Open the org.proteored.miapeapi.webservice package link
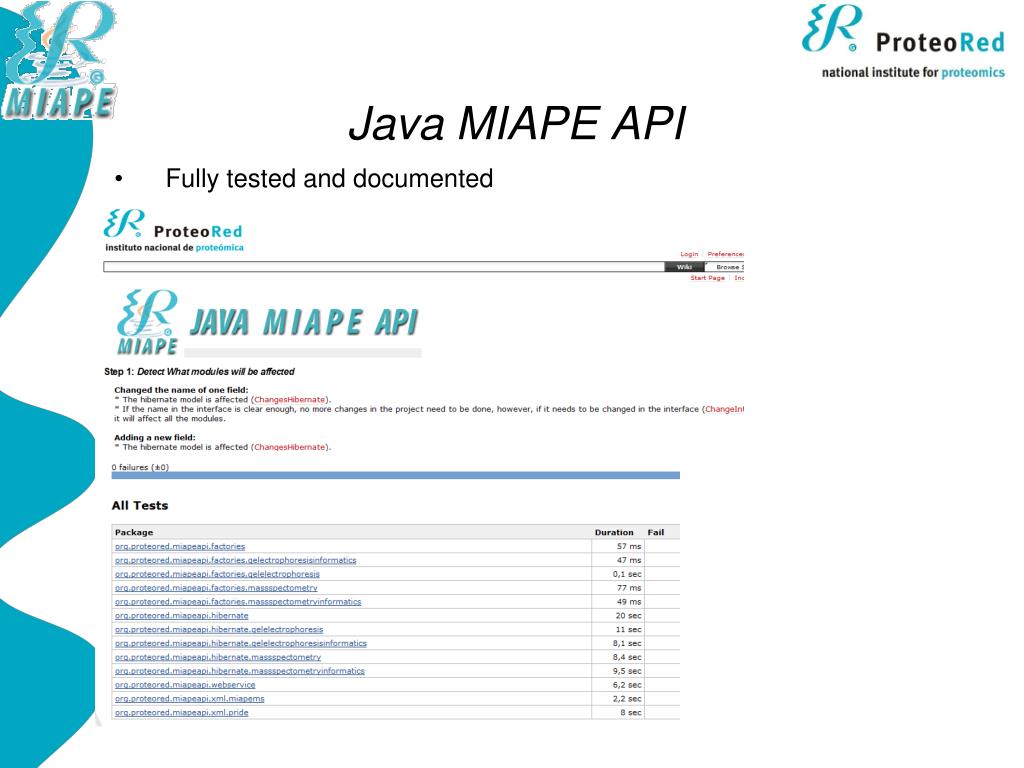Screen dimensions: 1024x768 click(185, 685)
